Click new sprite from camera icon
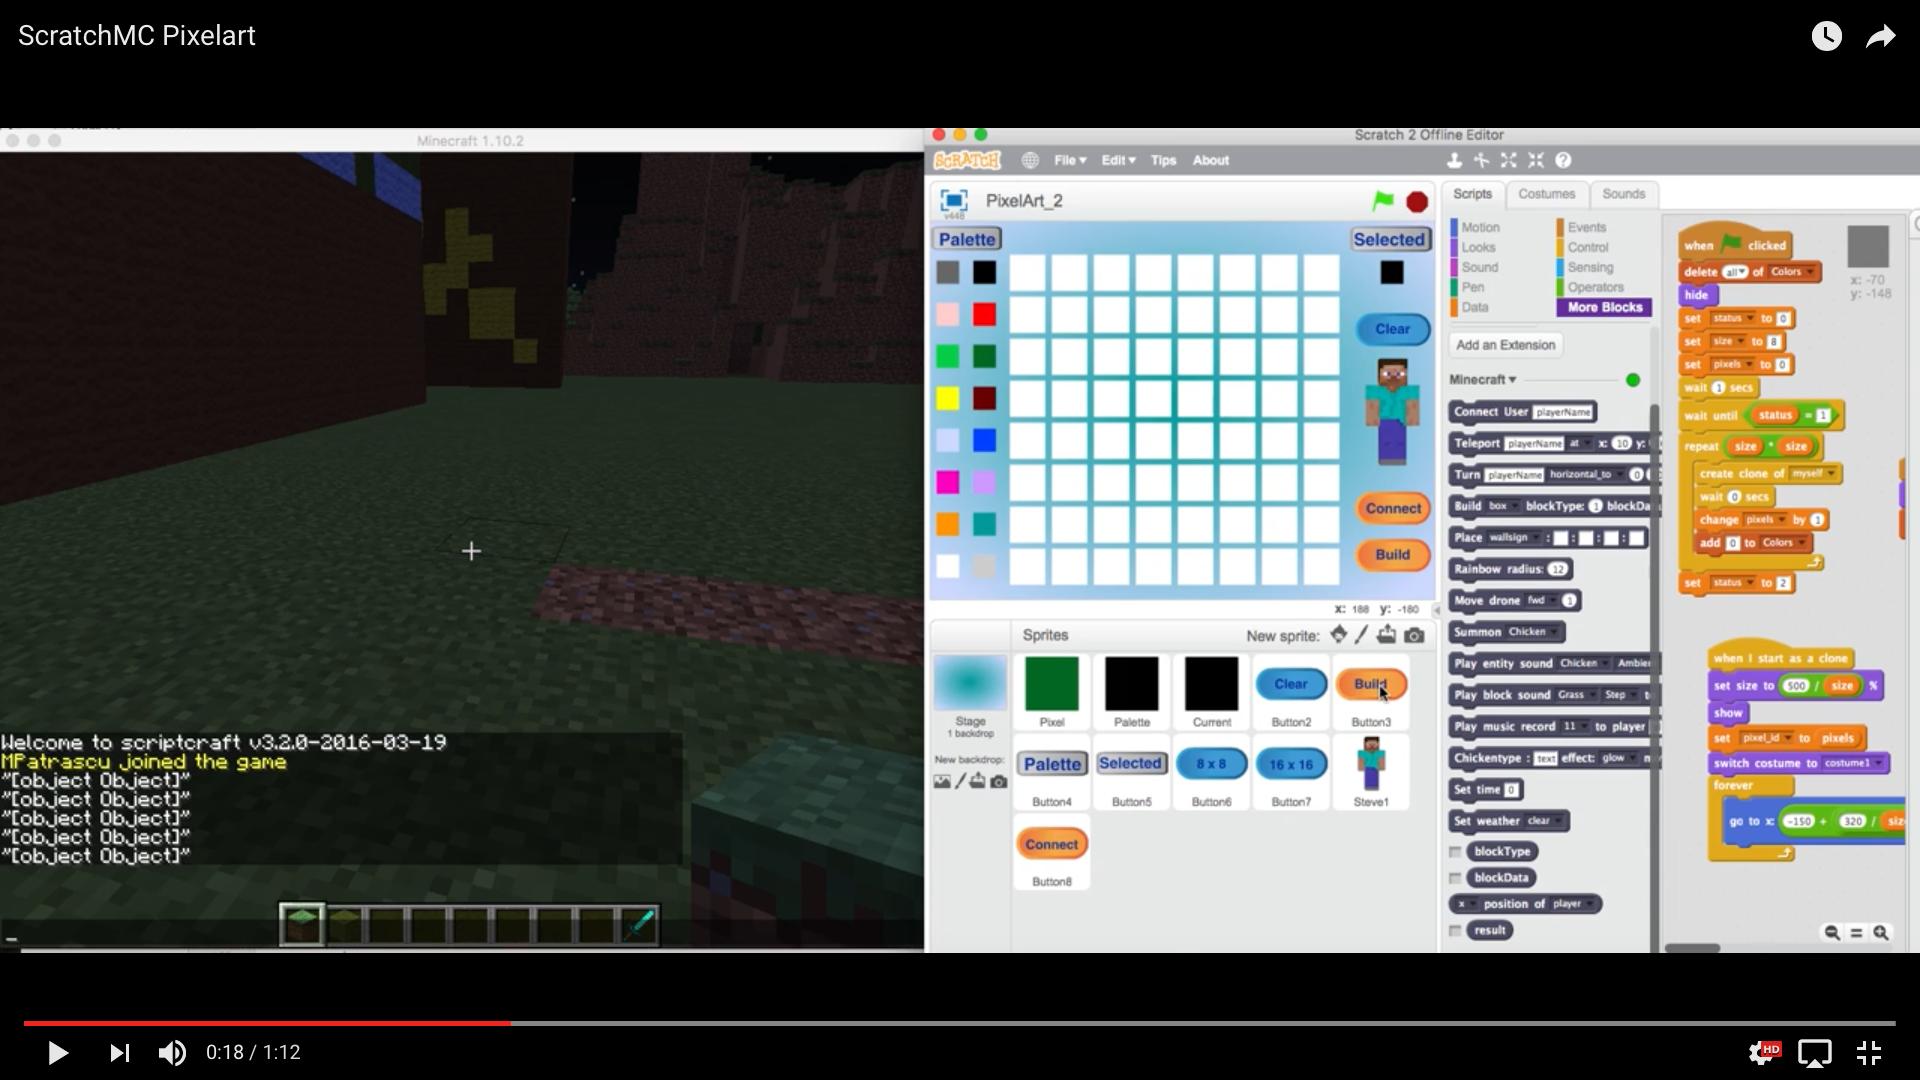The height and width of the screenshot is (1080, 1920). (x=1414, y=635)
